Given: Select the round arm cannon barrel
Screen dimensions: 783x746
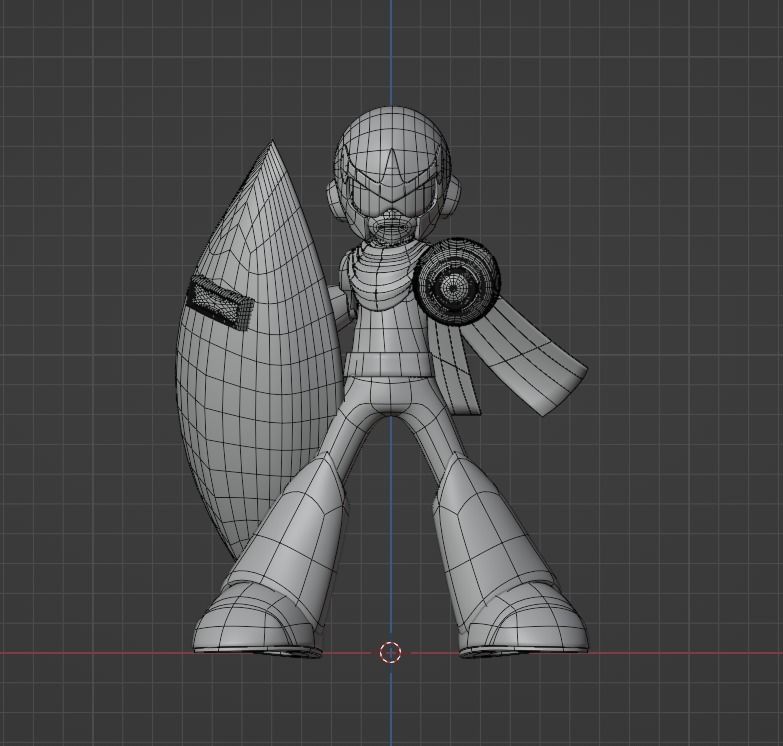Looking at the screenshot, I should 455,281.
